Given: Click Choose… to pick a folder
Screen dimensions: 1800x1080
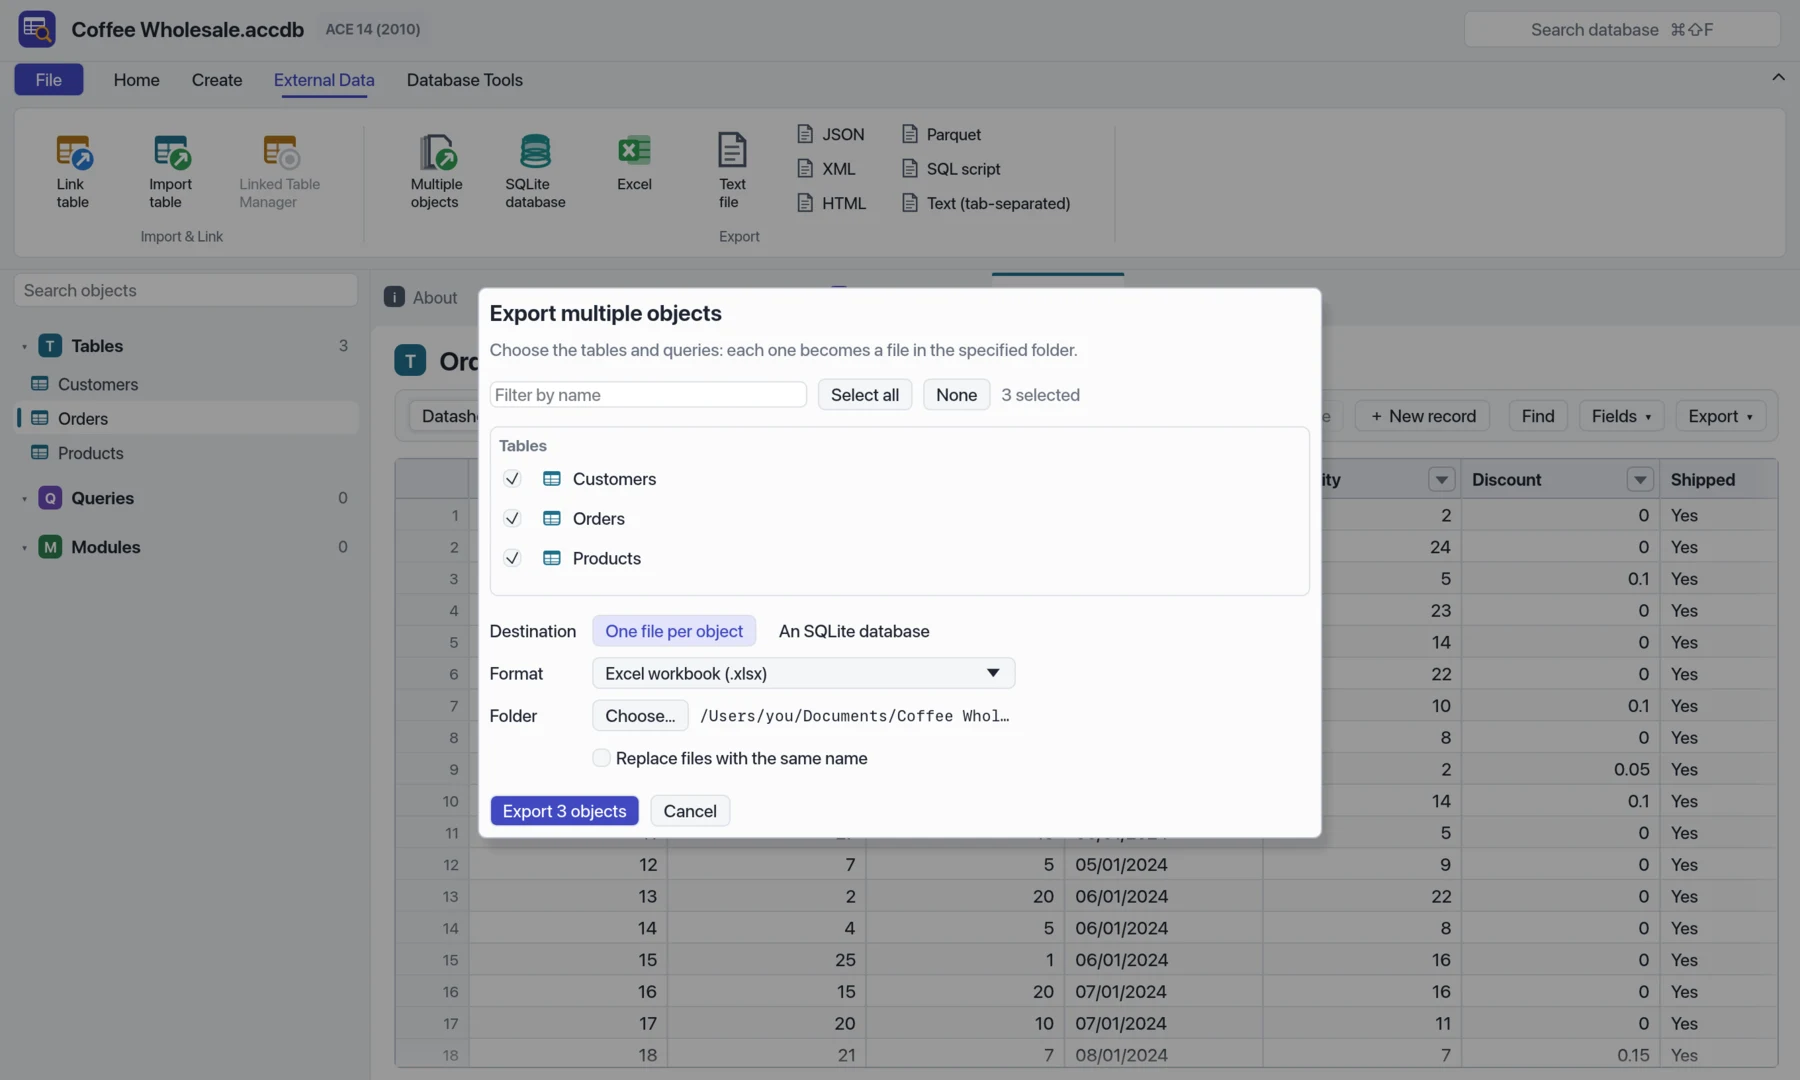Looking at the screenshot, I should 640,716.
